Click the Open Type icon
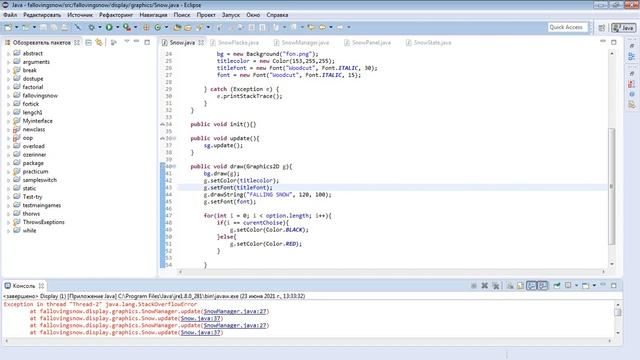This screenshot has height=360, width=640. point(177,27)
